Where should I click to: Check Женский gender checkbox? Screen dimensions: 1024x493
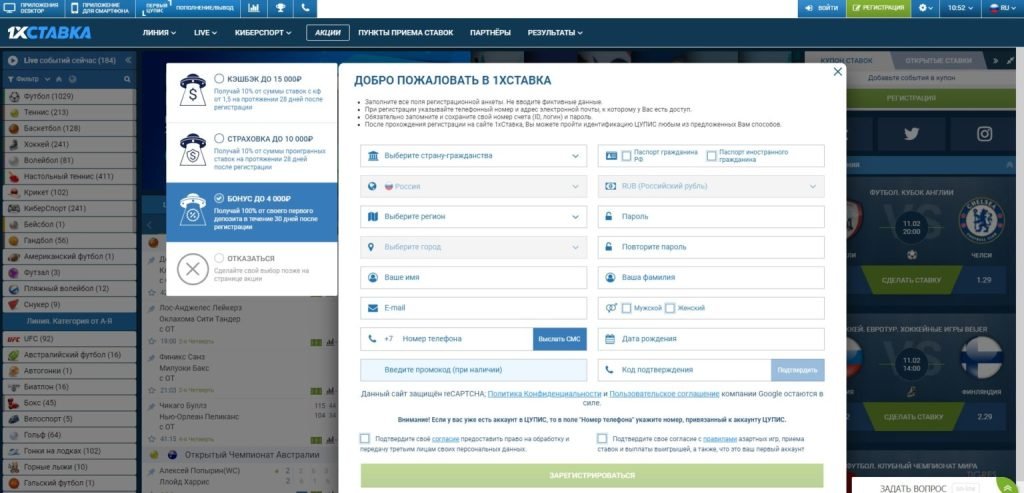pyautogui.click(x=669, y=308)
